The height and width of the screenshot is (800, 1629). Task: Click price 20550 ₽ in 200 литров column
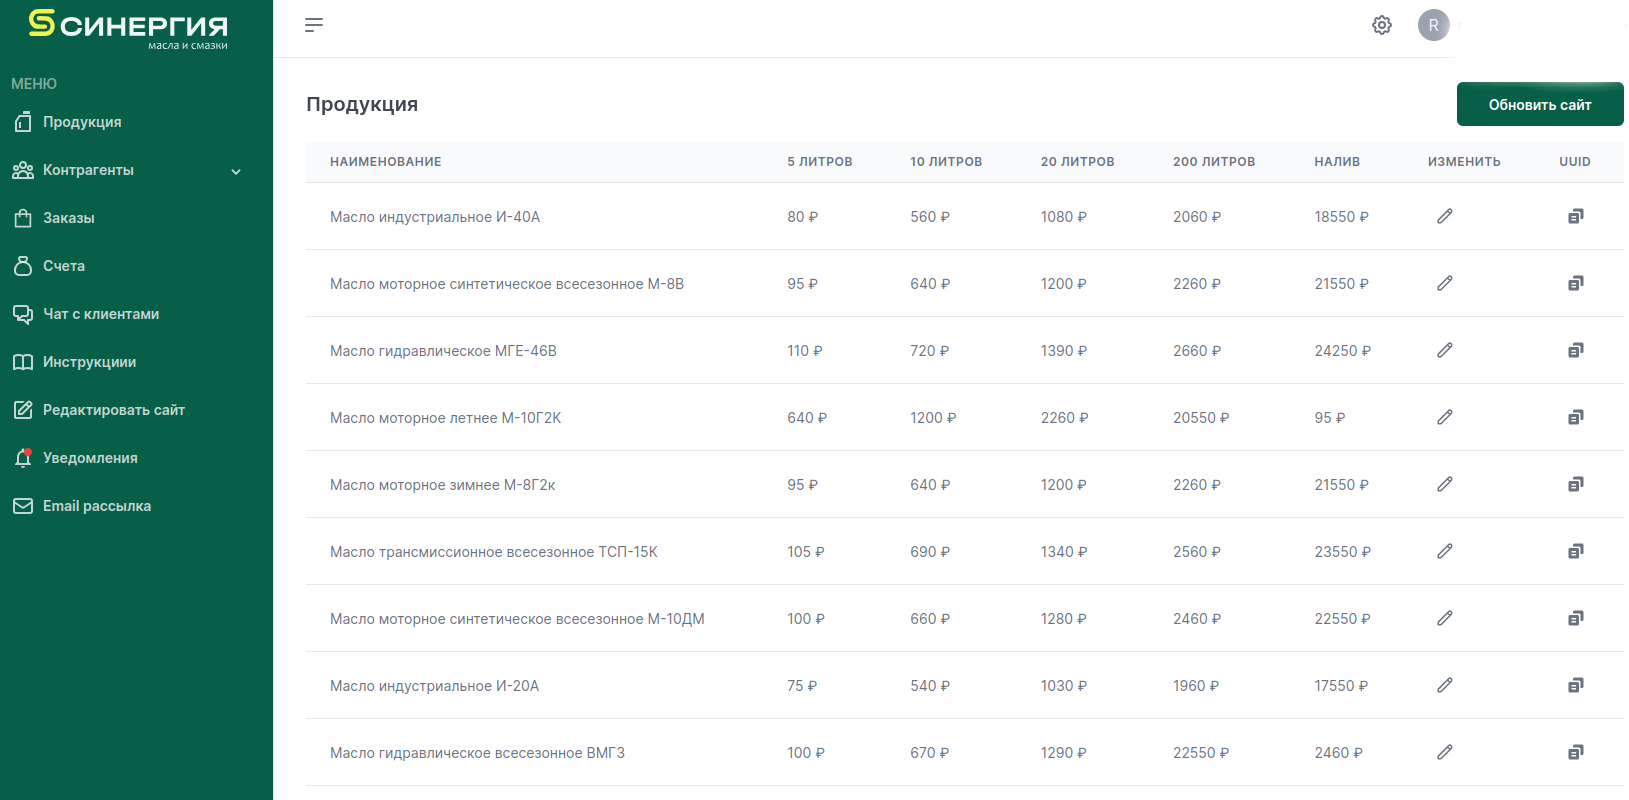[x=1201, y=418]
